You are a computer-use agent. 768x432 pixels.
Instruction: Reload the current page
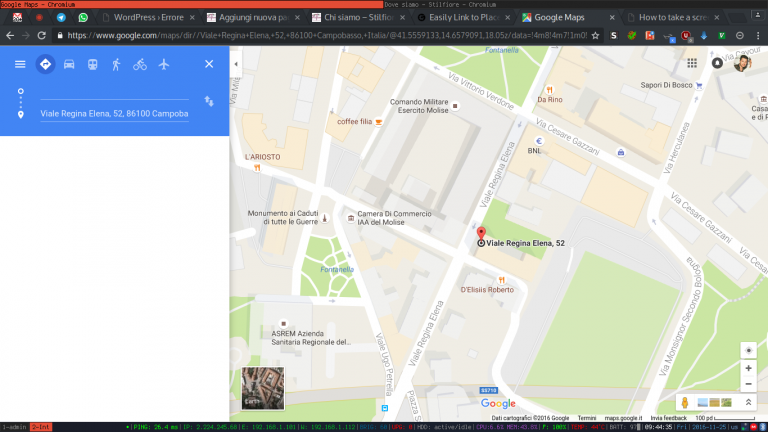pos(42,35)
